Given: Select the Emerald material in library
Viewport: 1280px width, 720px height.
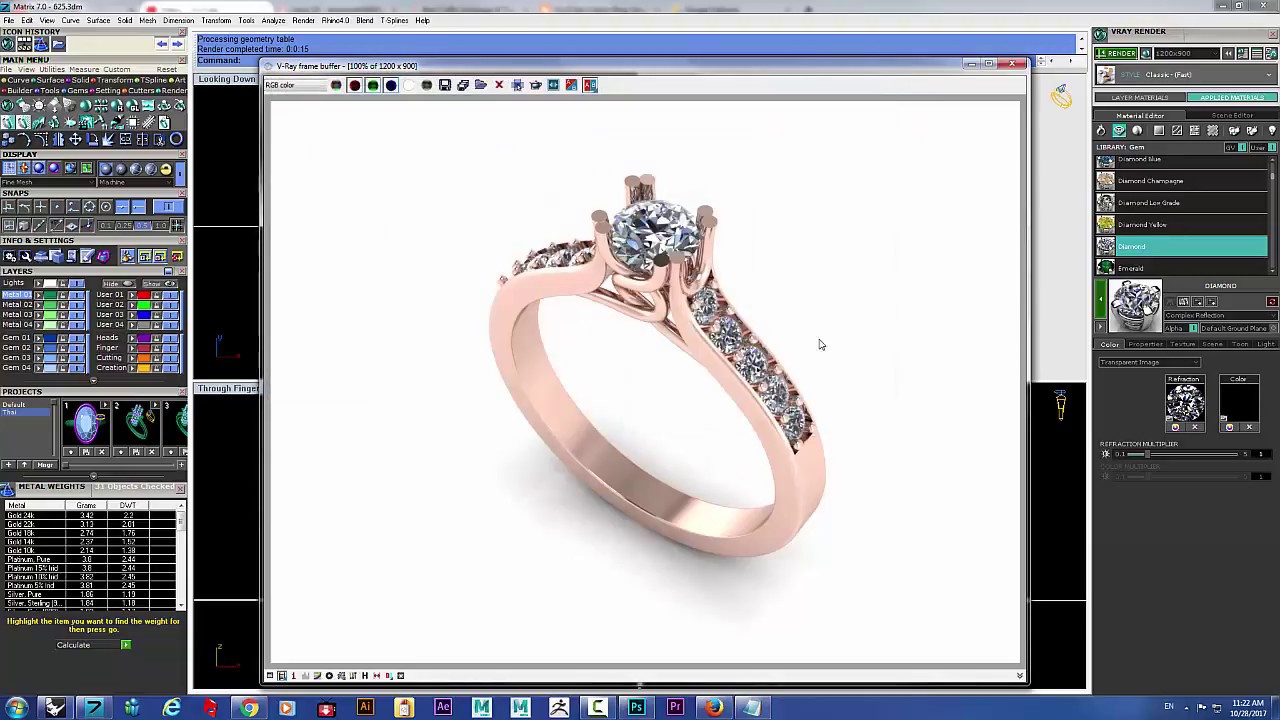Looking at the screenshot, I should pos(1182,268).
